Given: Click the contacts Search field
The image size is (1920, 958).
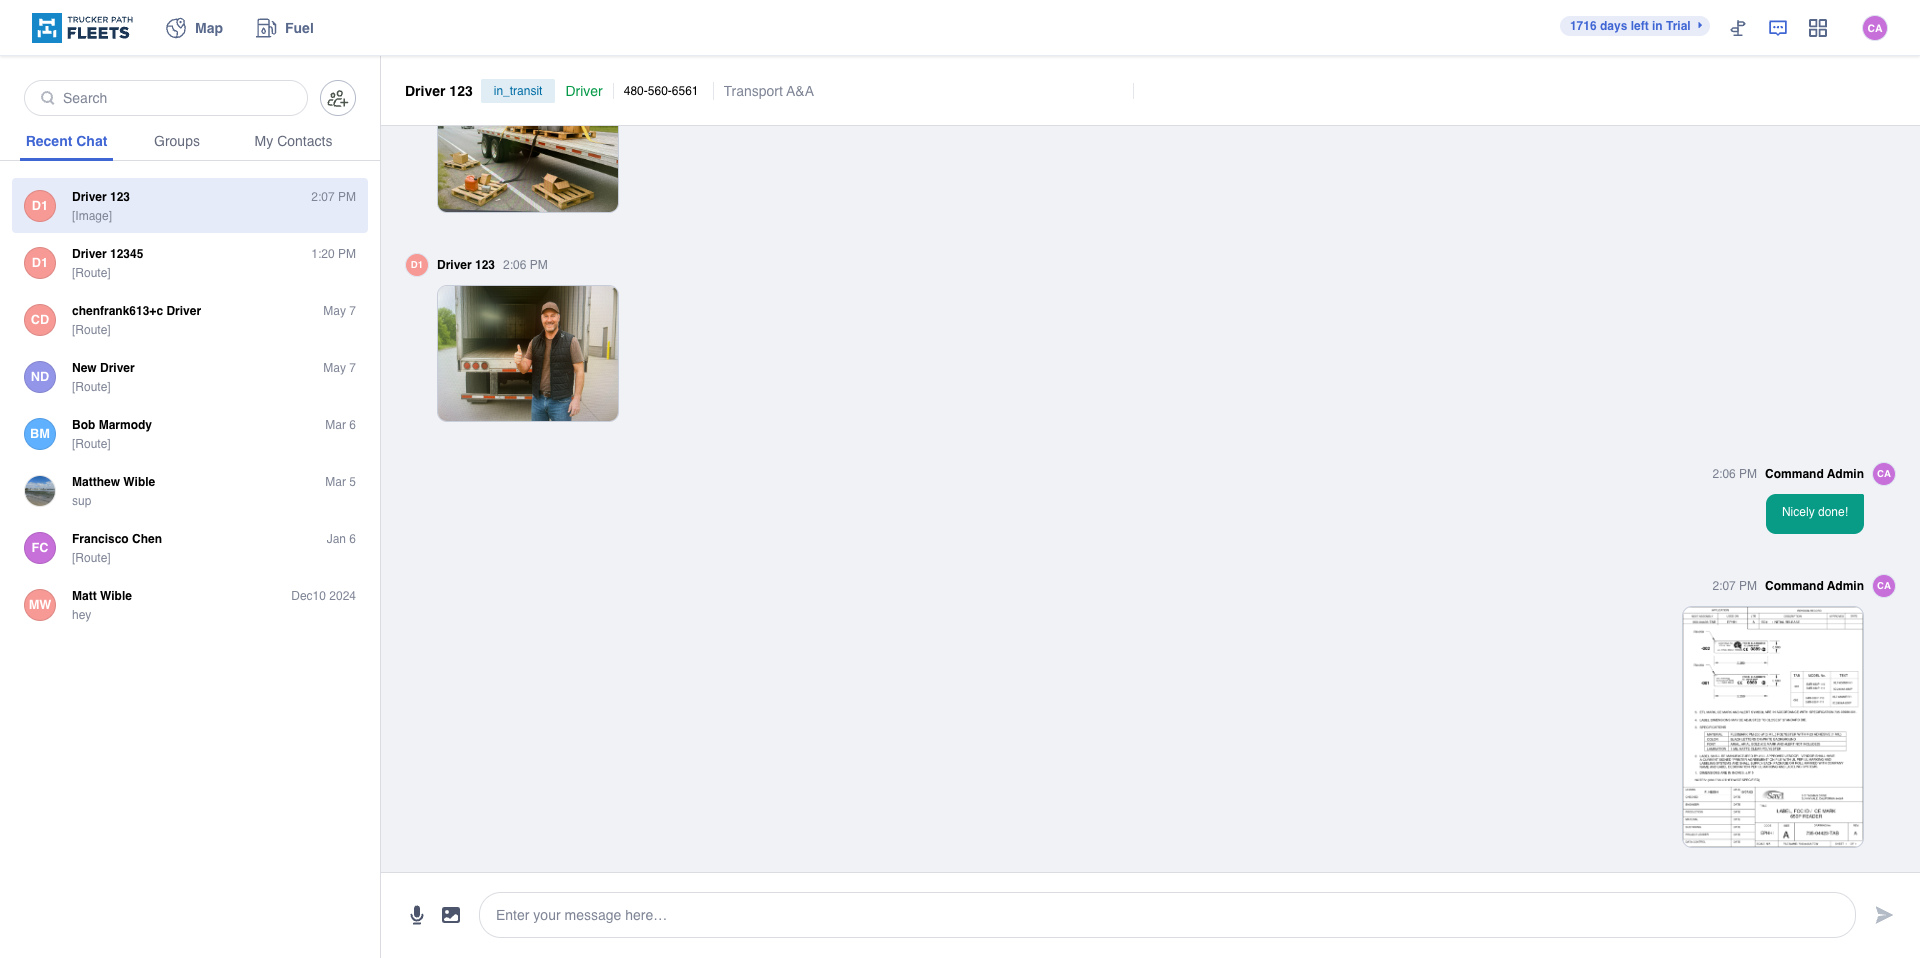Looking at the screenshot, I should pos(166,98).
